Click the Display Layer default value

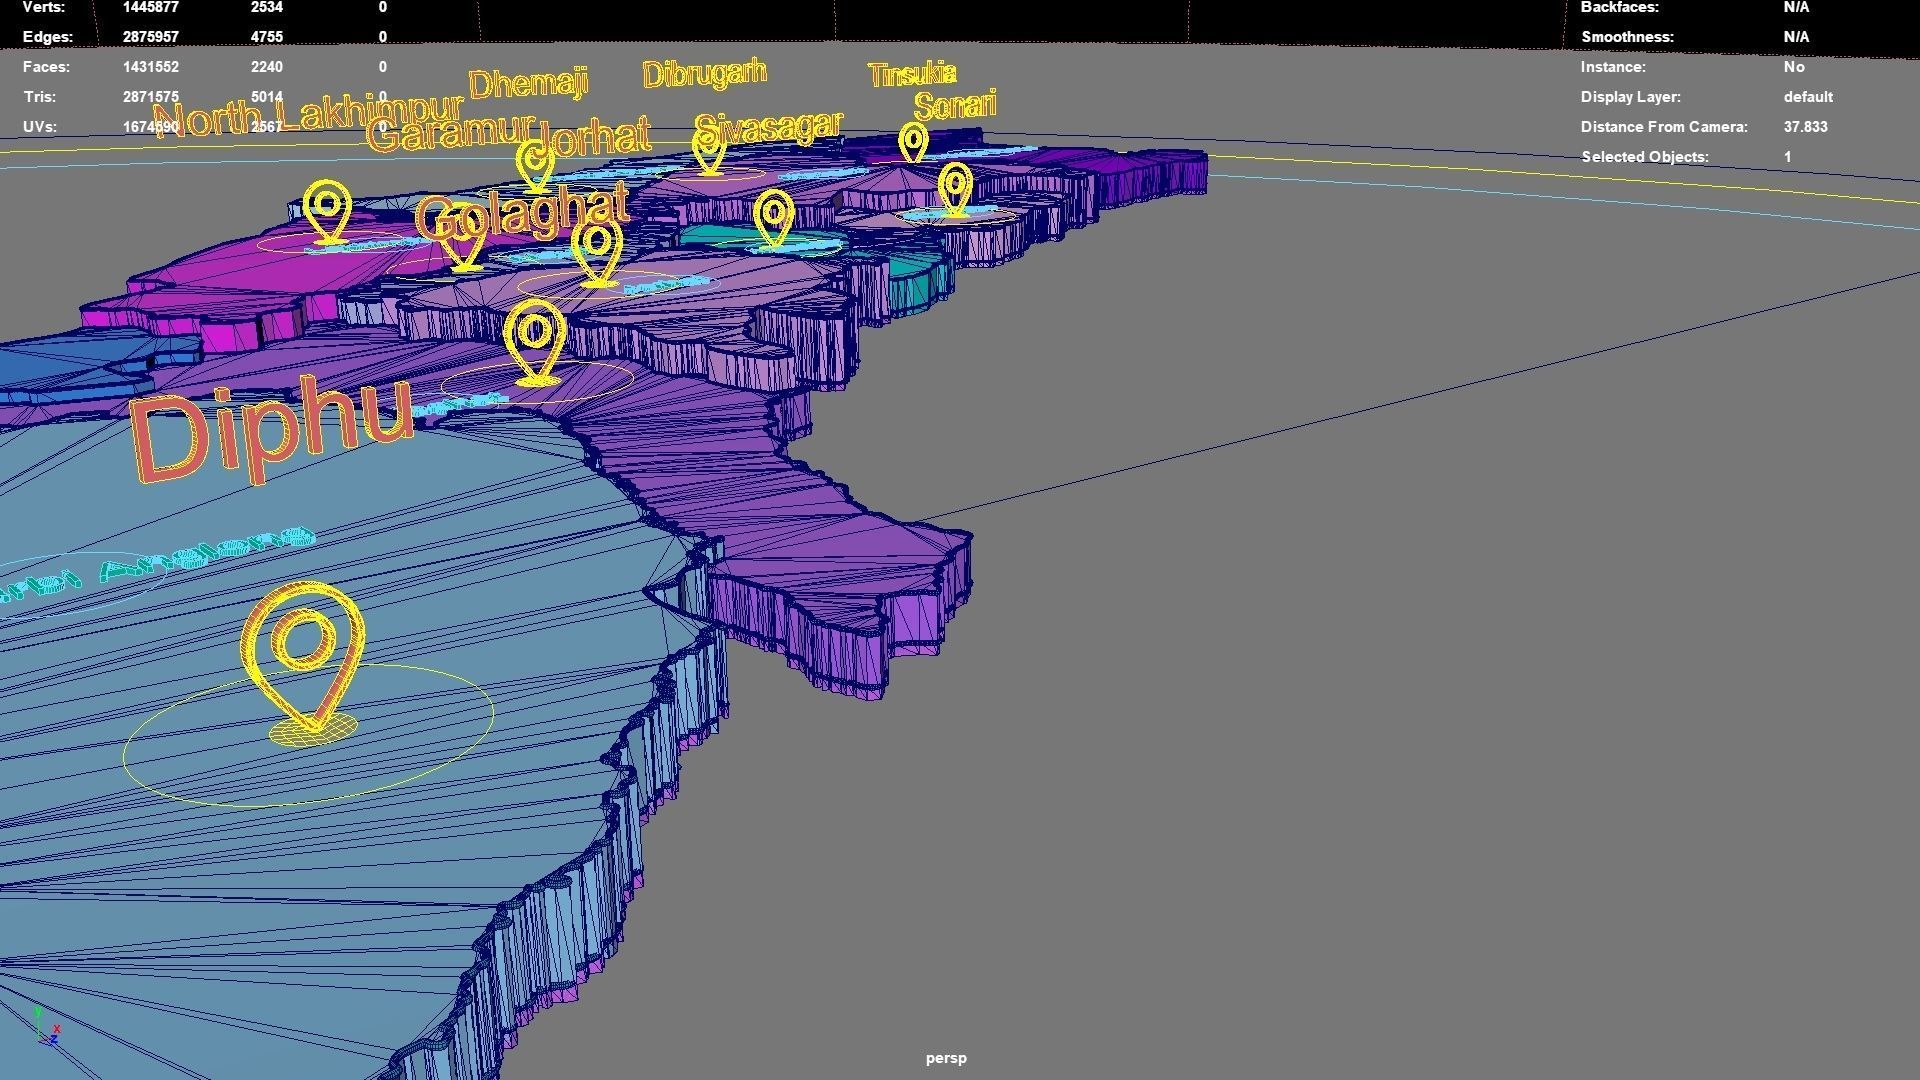point(1807,97)
